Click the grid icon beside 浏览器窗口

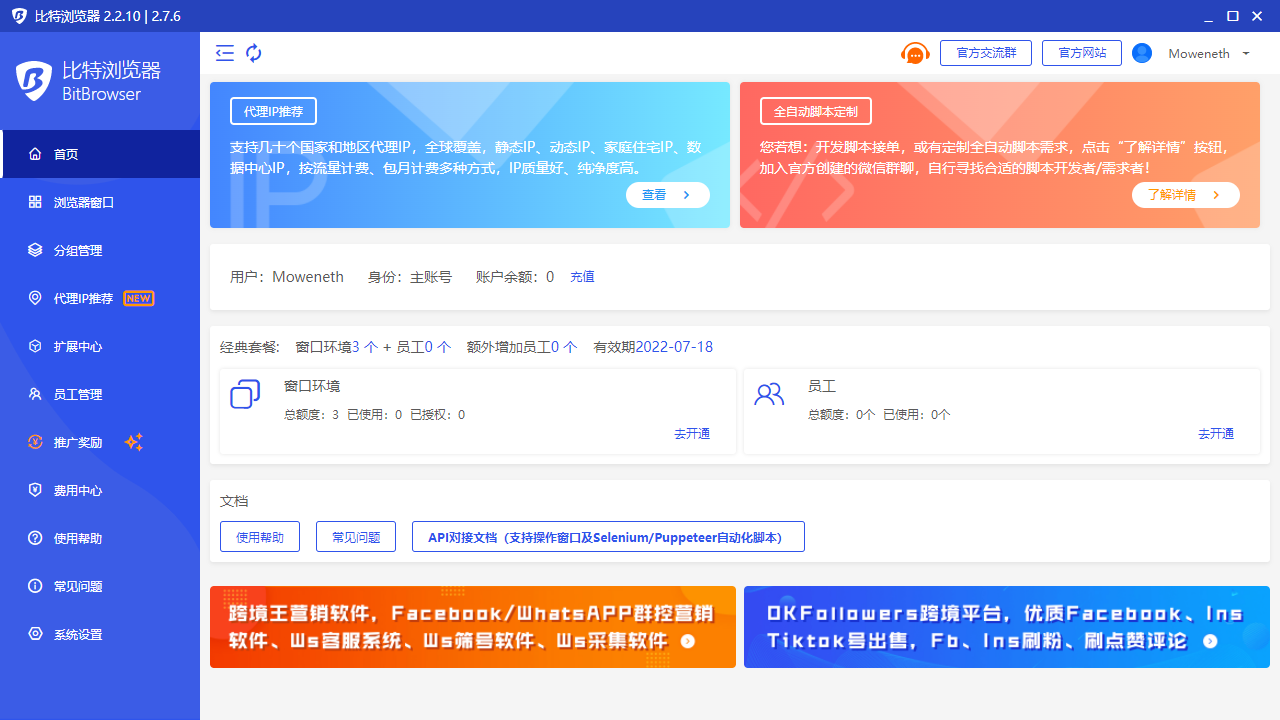click(x=35, y=202)
